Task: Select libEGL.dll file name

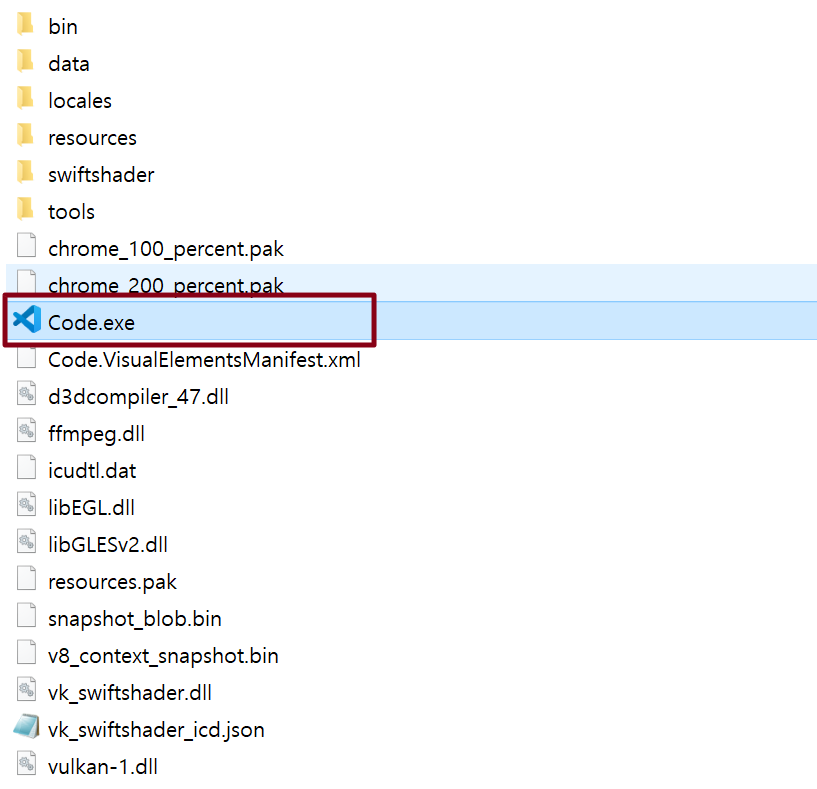Action: coord(91,508)
